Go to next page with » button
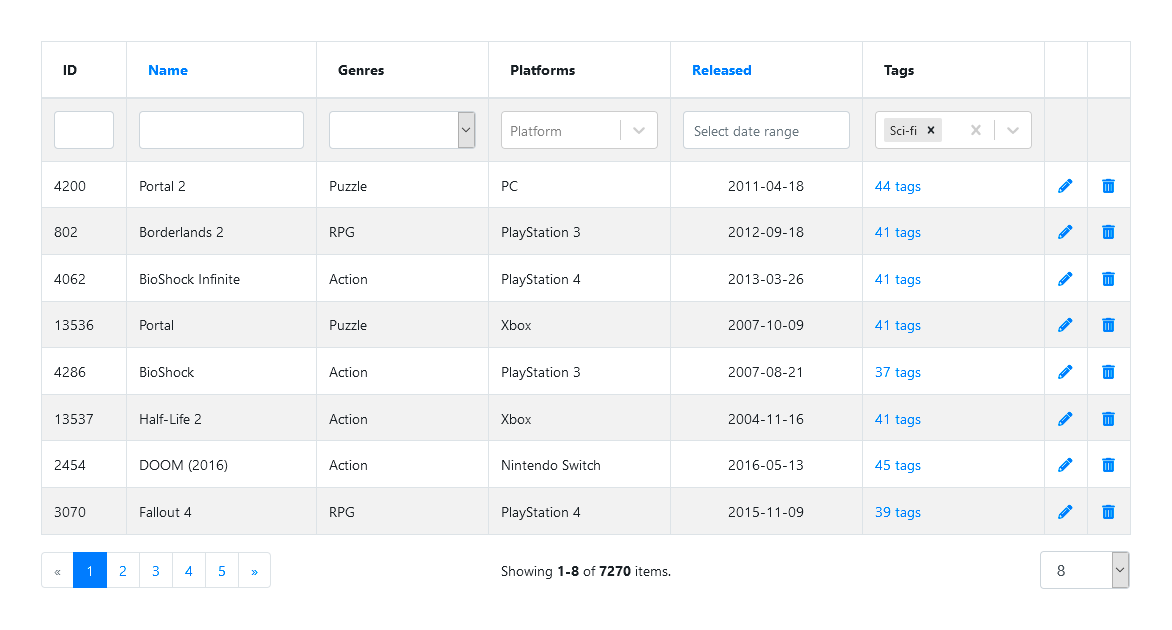The height and width of the screenshot is (630, 1172). [254, 570]
